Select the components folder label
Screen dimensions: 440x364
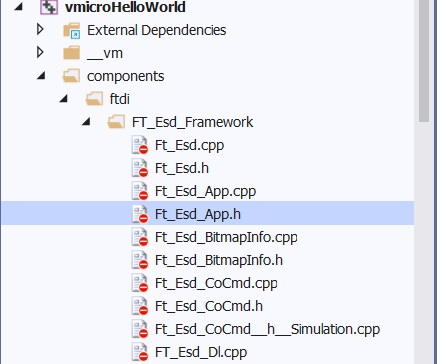point(126,76)
